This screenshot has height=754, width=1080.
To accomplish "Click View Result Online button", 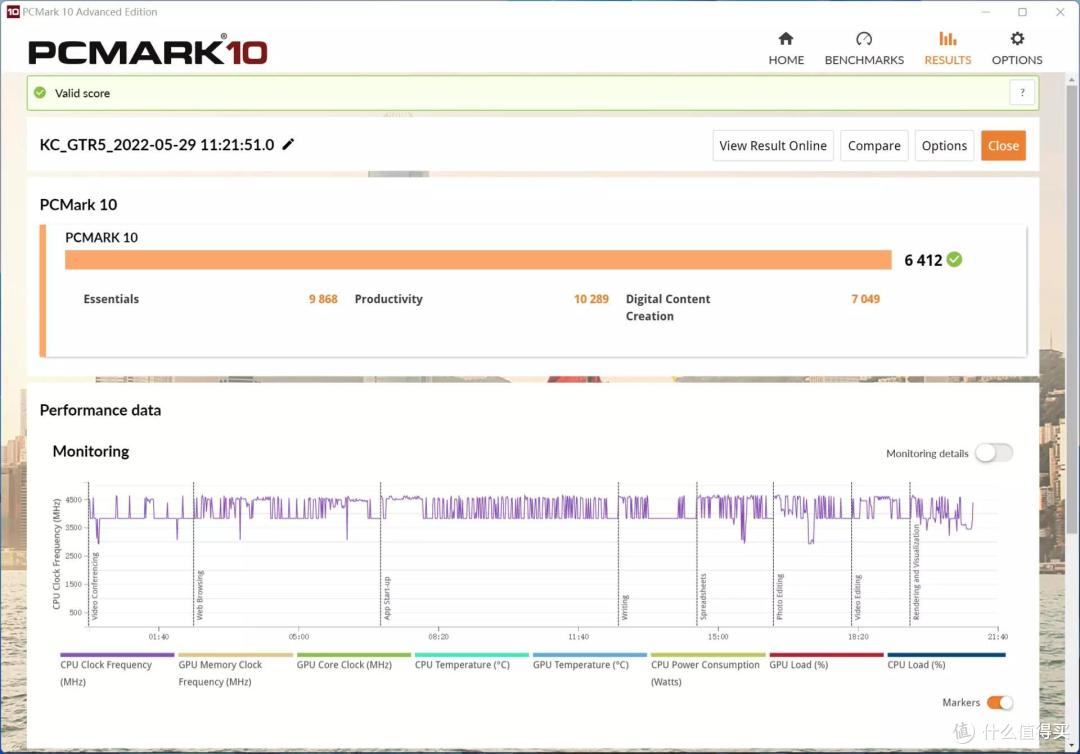I will tap(773, 145).
